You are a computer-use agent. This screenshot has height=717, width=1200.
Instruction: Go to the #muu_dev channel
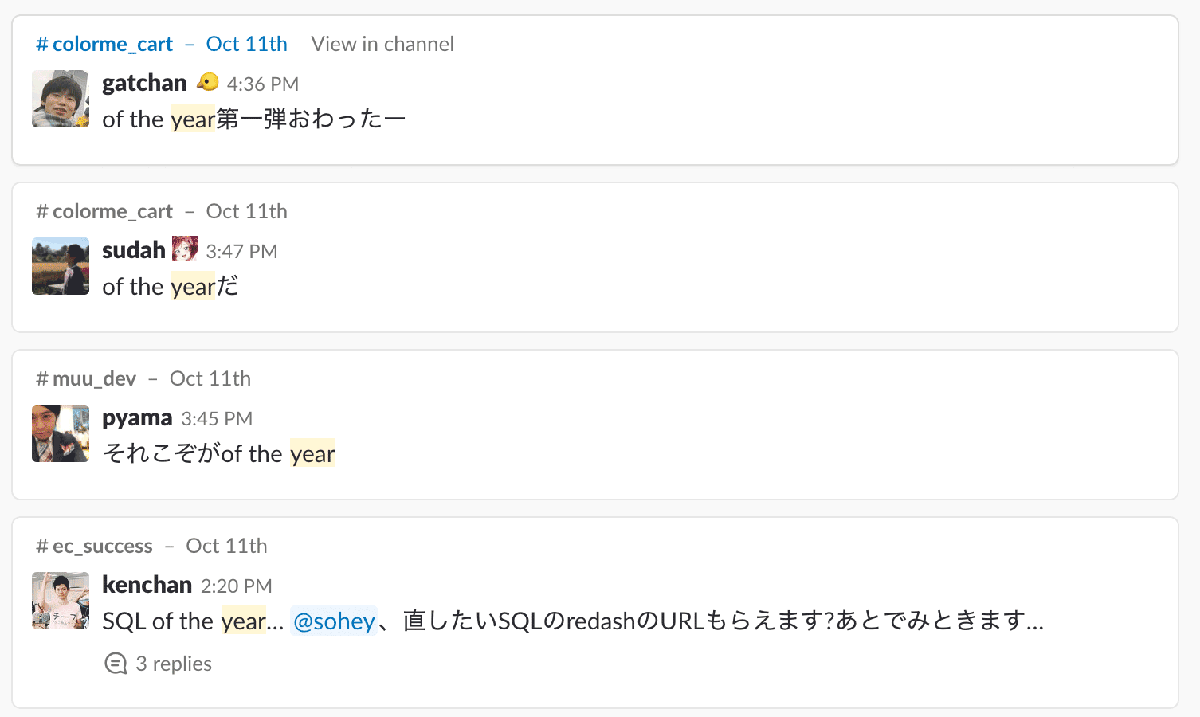87,378
